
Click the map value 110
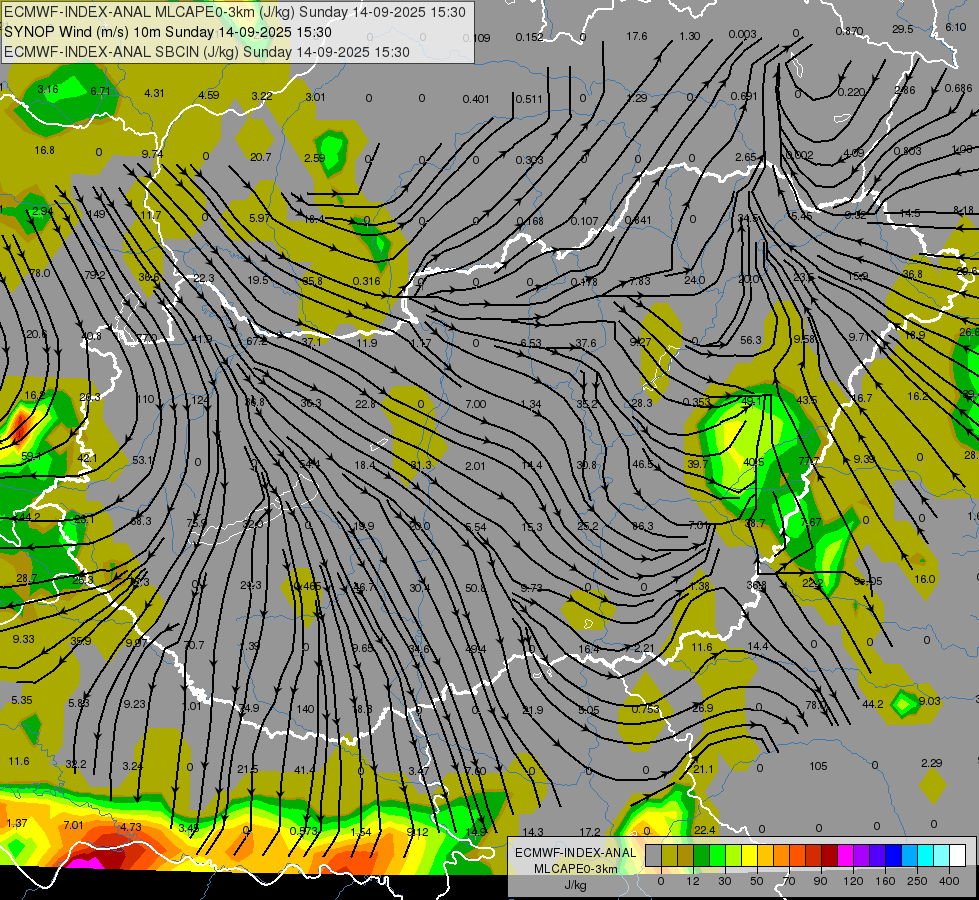pyautogui.click(x=145, y=399)
